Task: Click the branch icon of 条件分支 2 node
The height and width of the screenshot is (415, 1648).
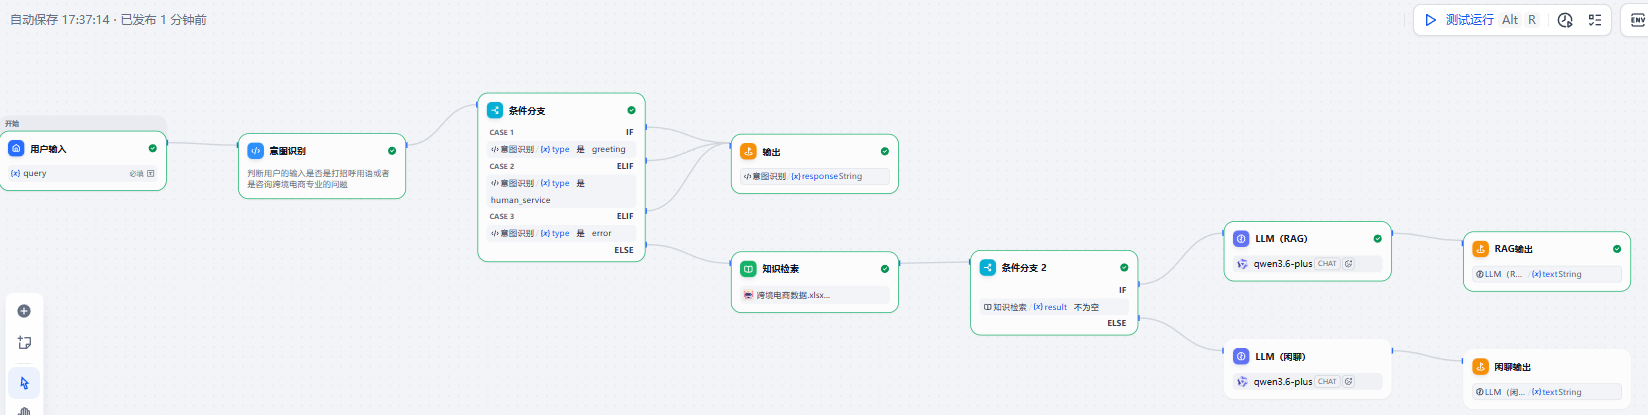Action: pyautogui.click(x=987, y=267)
